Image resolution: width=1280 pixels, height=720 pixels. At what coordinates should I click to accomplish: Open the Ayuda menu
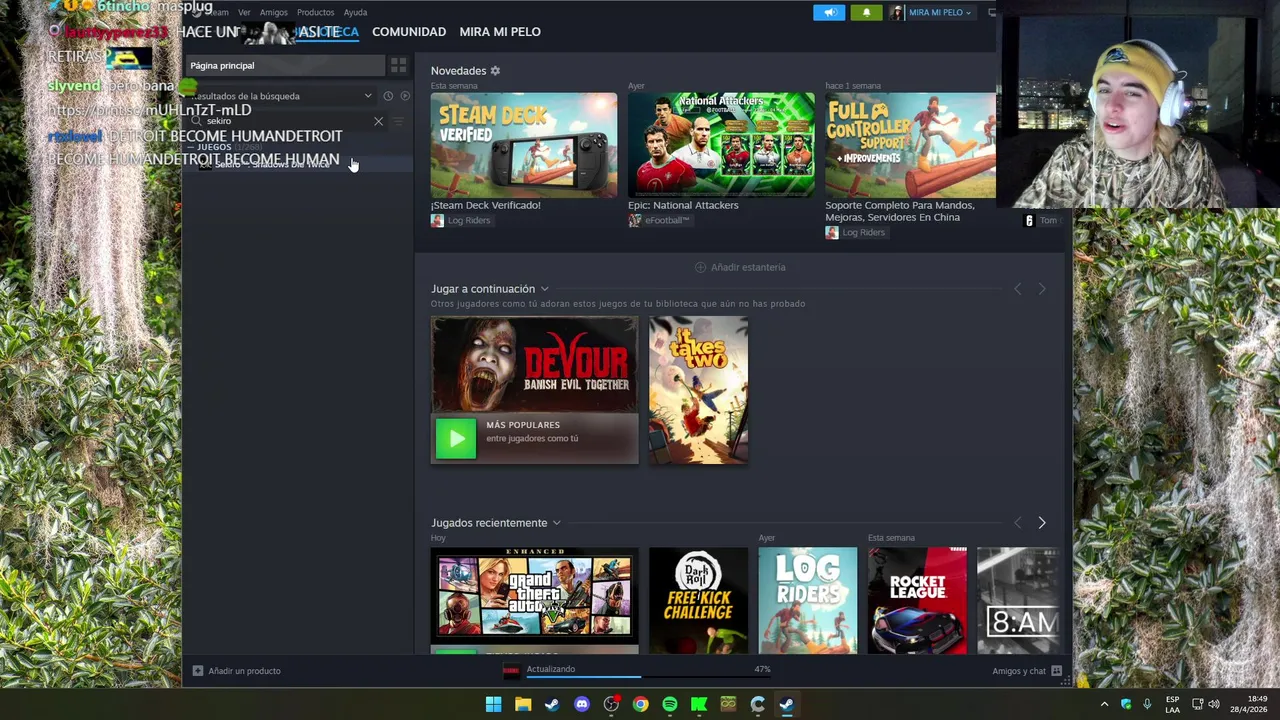pyautogui.click(x=355, y=12)
